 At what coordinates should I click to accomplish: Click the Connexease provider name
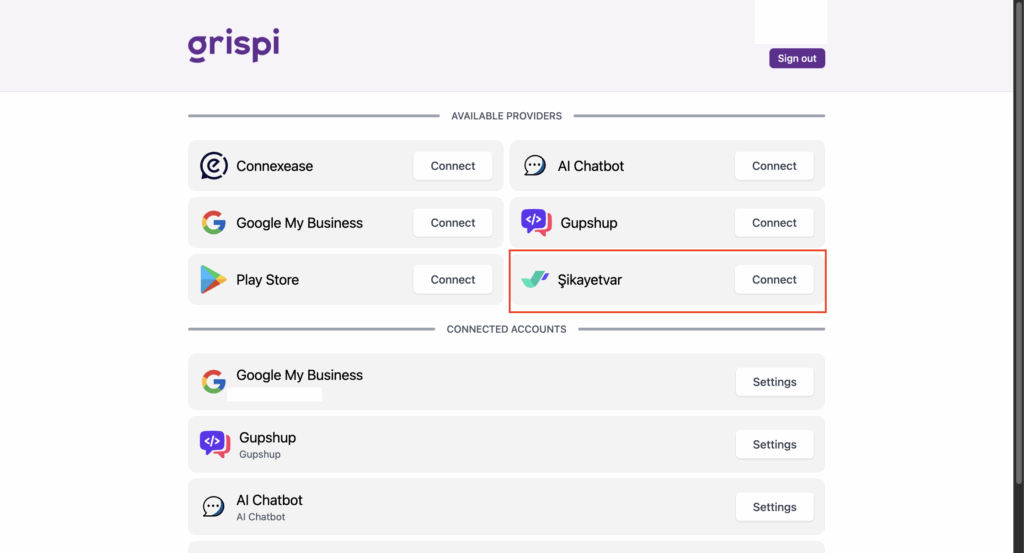pos(274,166)
